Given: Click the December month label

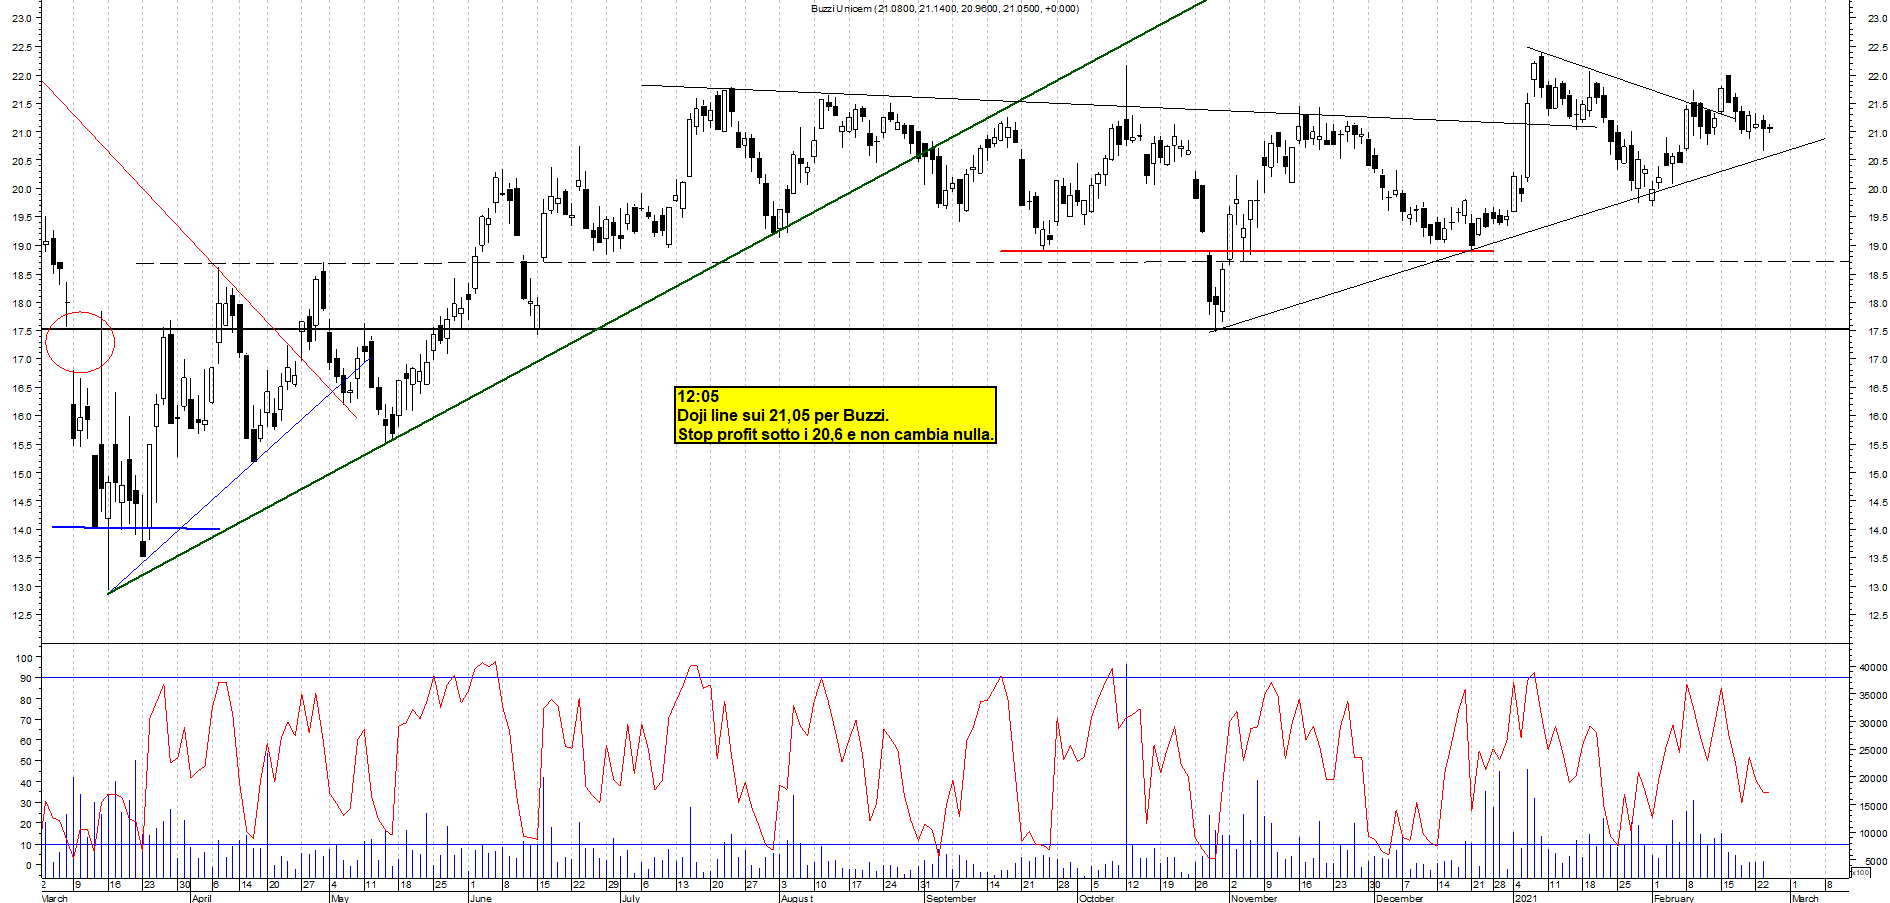Looking at the screenshot, I should (1399, 898).
